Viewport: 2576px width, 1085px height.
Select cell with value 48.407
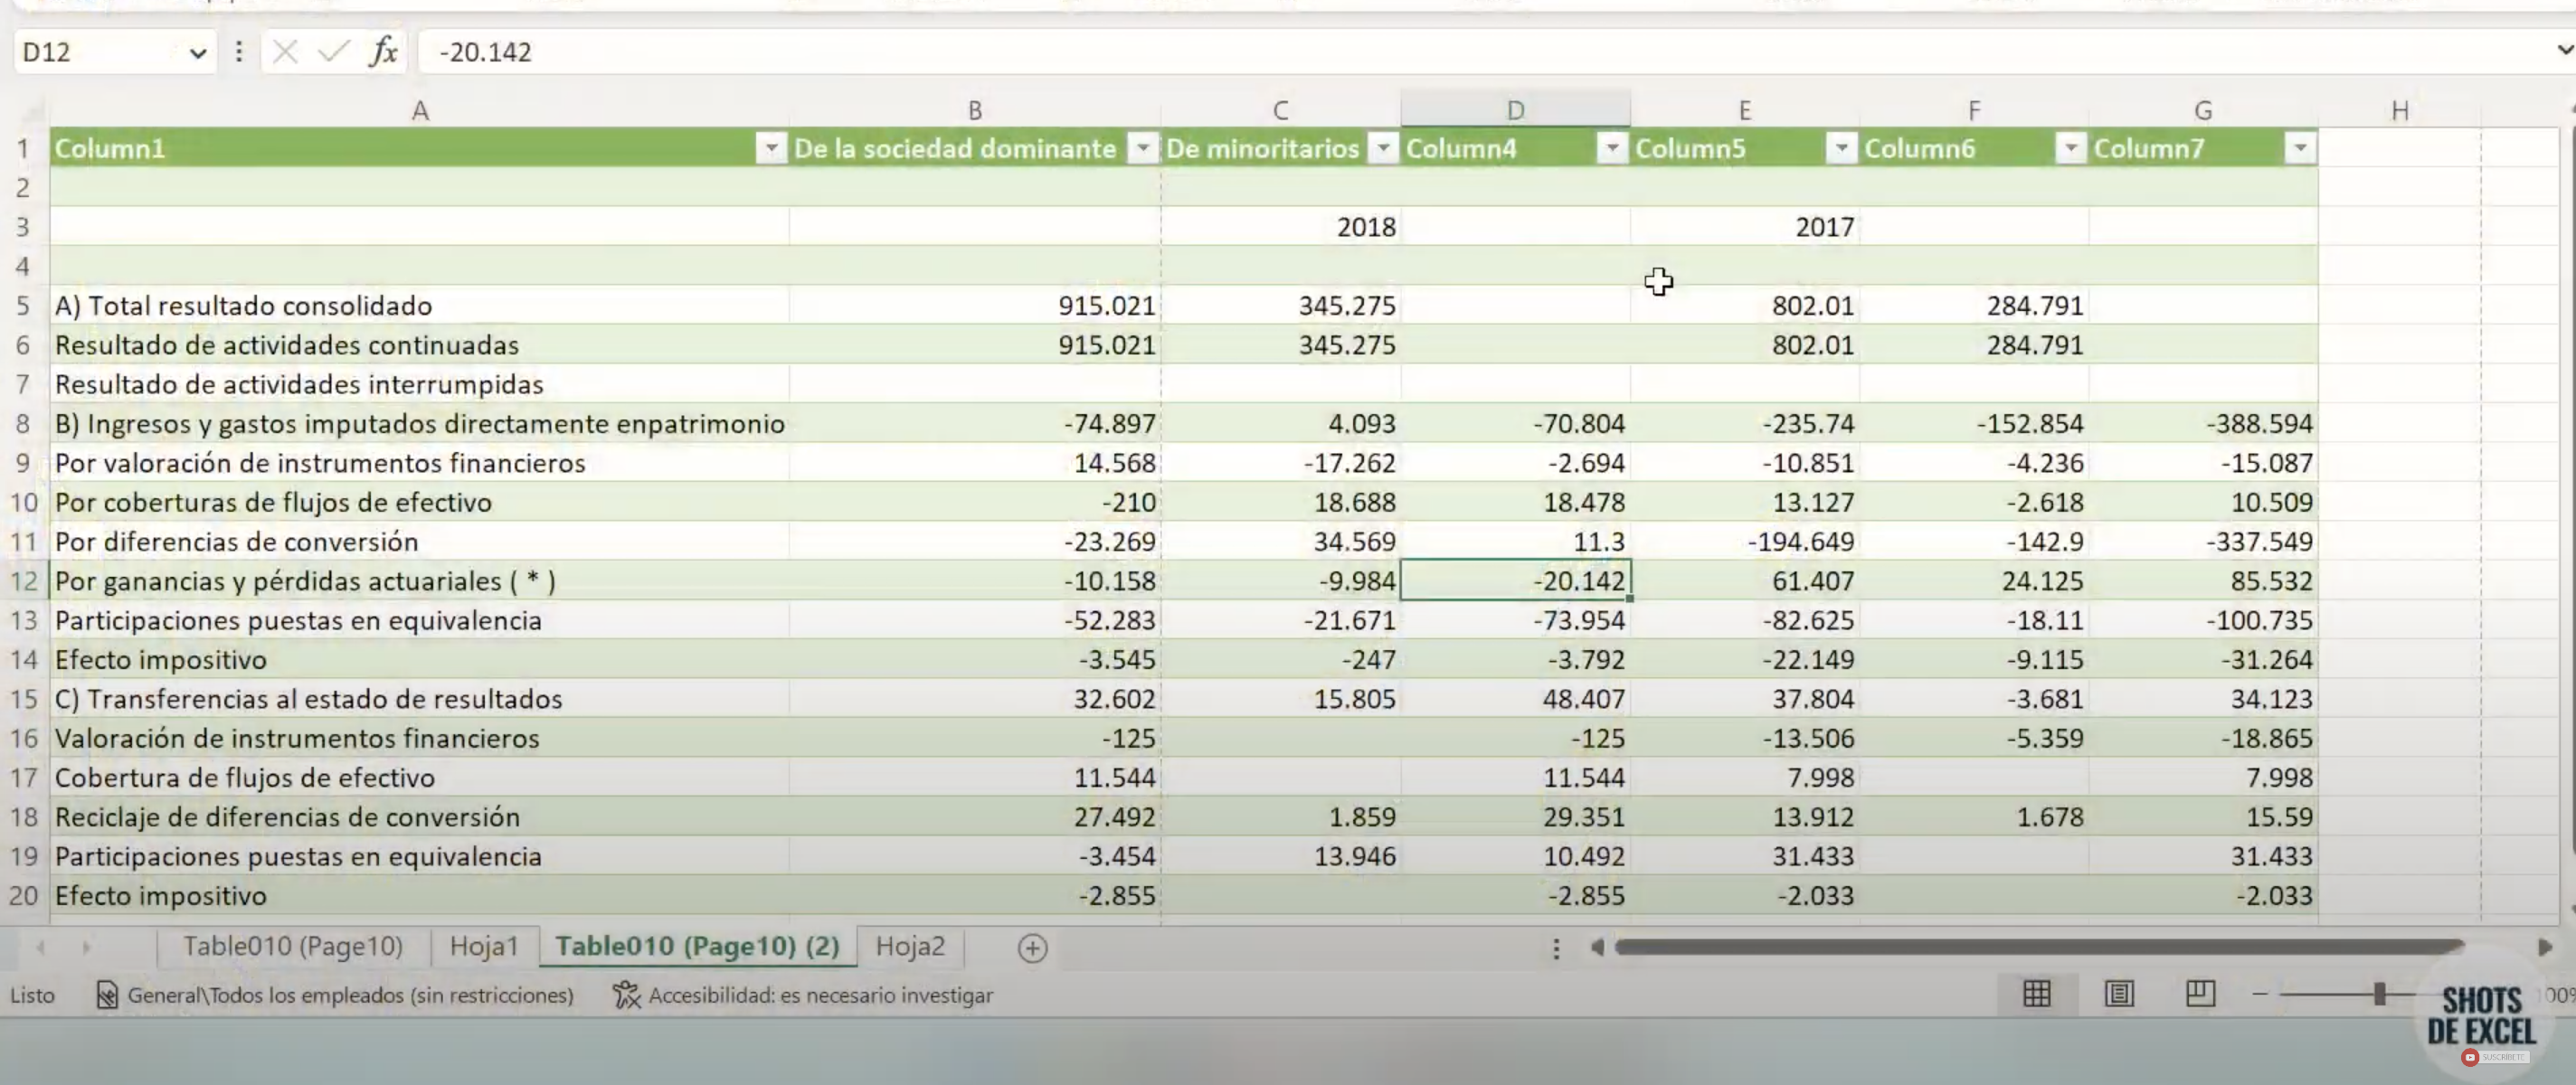pyautogui.click(x=1516, y=699)
